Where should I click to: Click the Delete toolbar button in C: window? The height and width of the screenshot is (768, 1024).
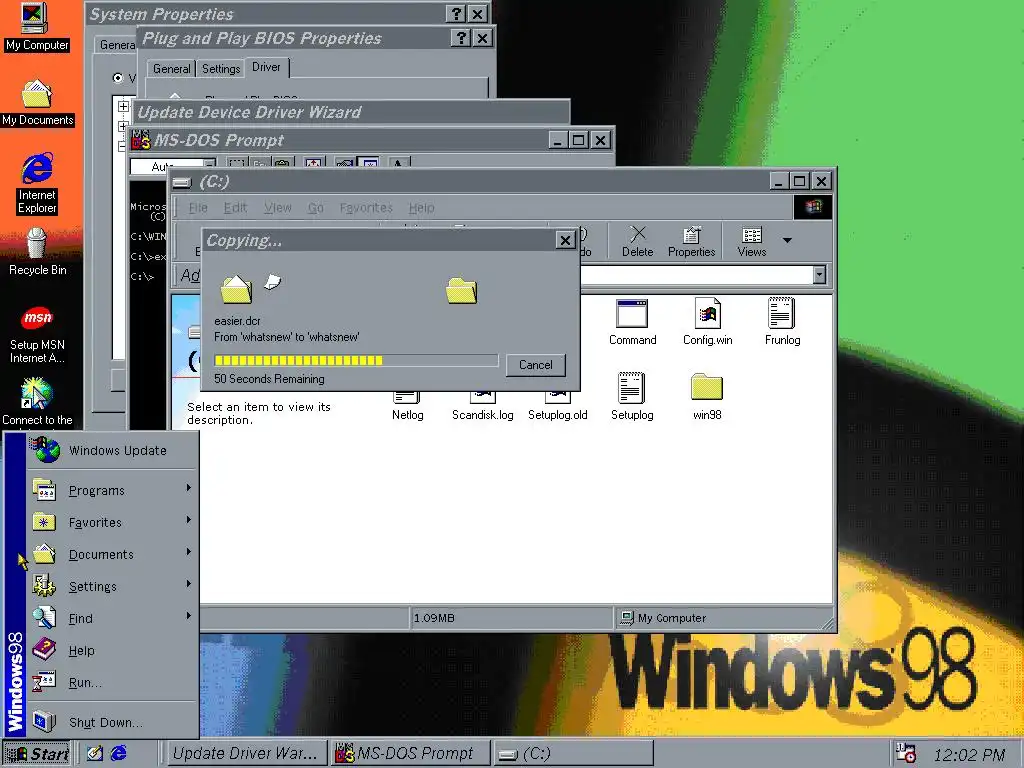click(x=637, y=241)
